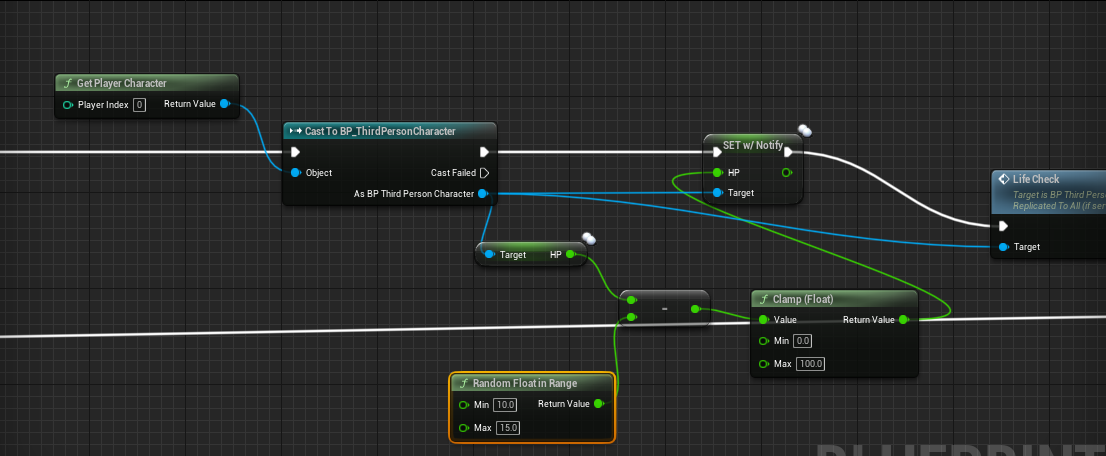Click replication icon on HP getter node

[x=589, y=239]
